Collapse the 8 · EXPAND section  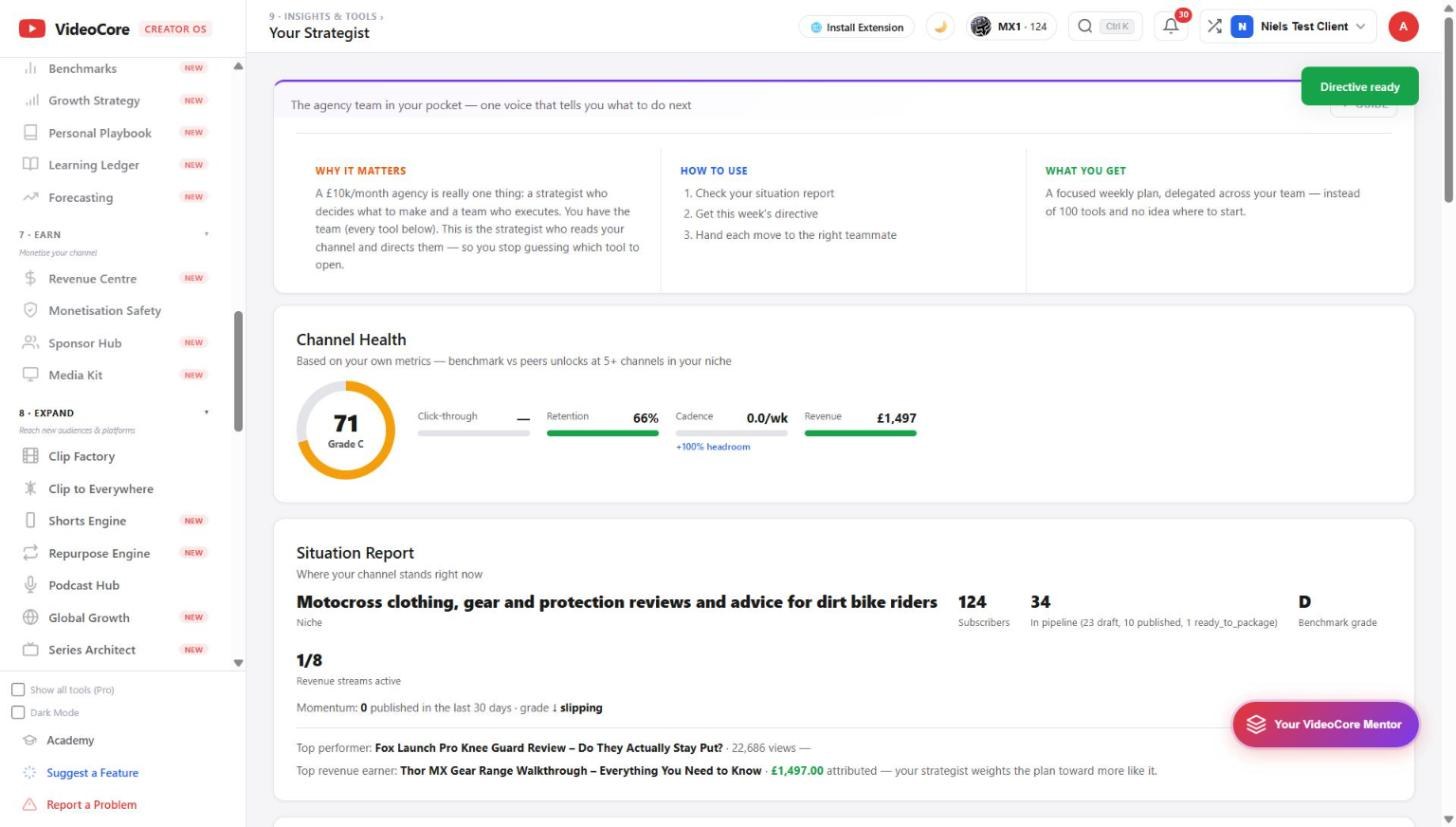(207, 413)
